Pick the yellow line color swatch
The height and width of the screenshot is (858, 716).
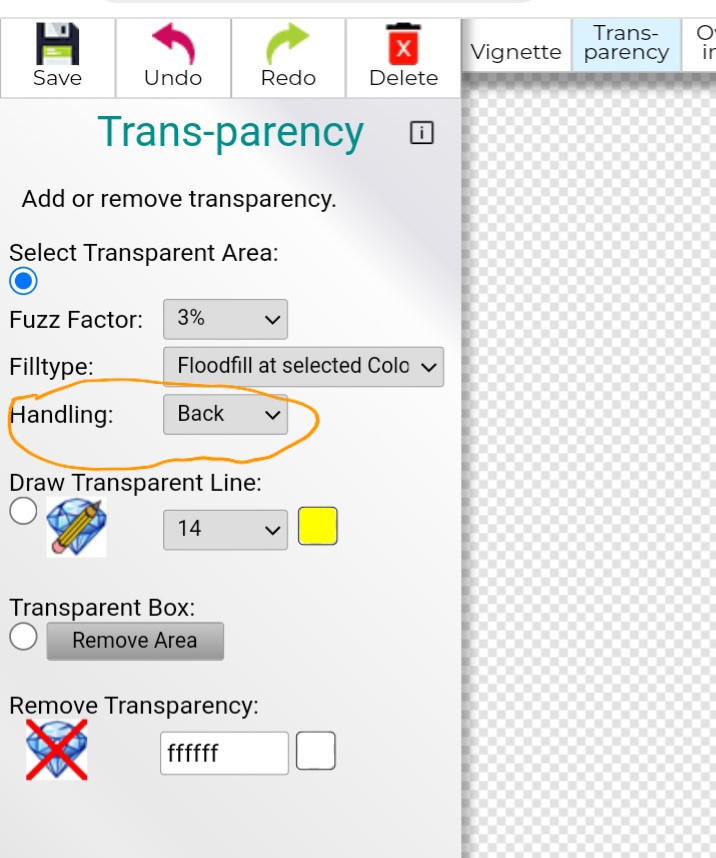pyautogui.click(x=317, y=526)
